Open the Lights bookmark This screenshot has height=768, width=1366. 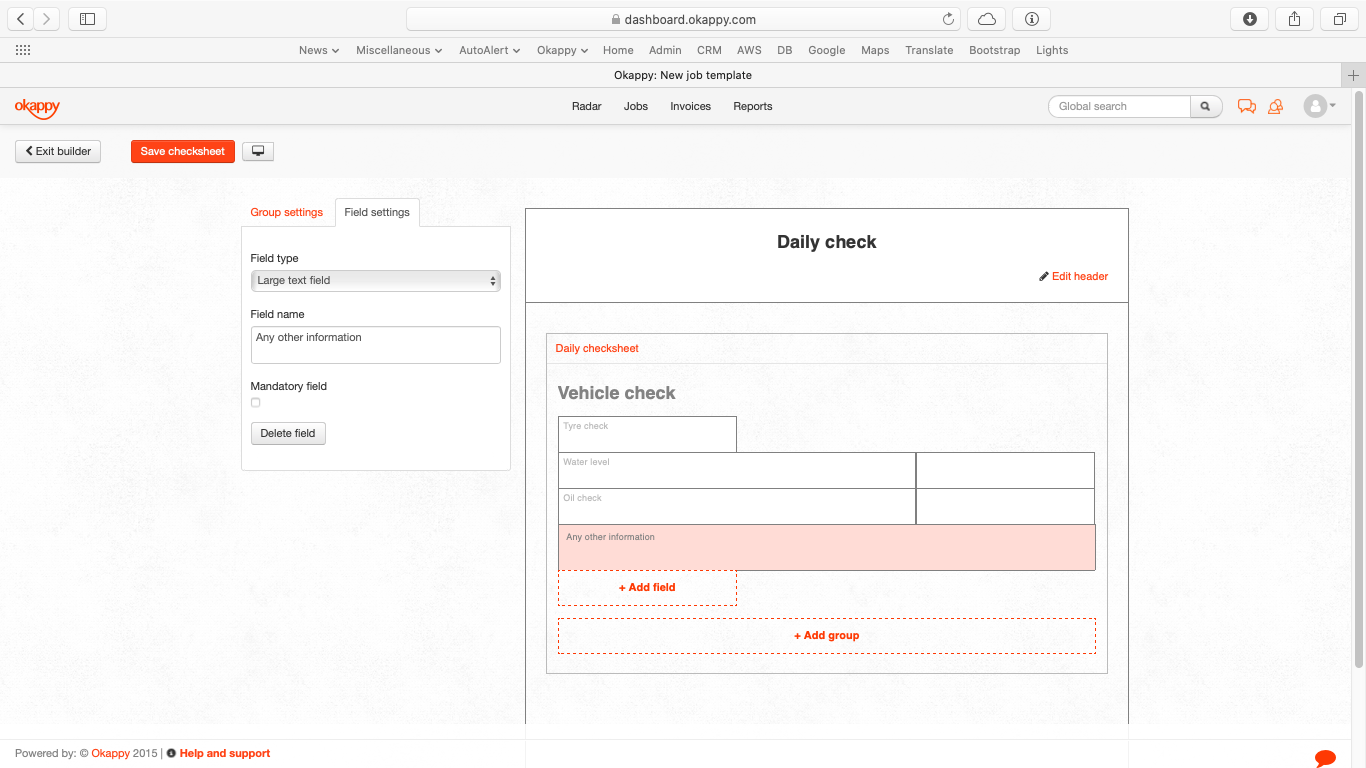[x=1052, y=50]
